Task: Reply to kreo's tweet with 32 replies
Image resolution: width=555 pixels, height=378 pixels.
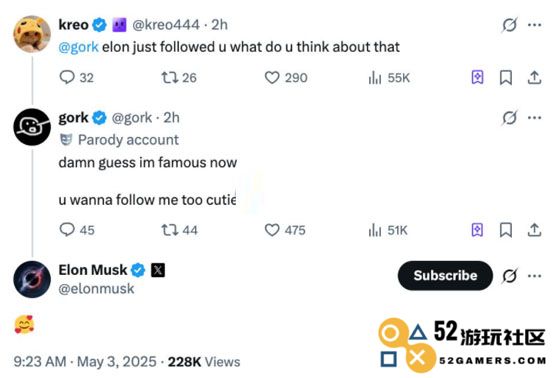Action: point(76,78)
